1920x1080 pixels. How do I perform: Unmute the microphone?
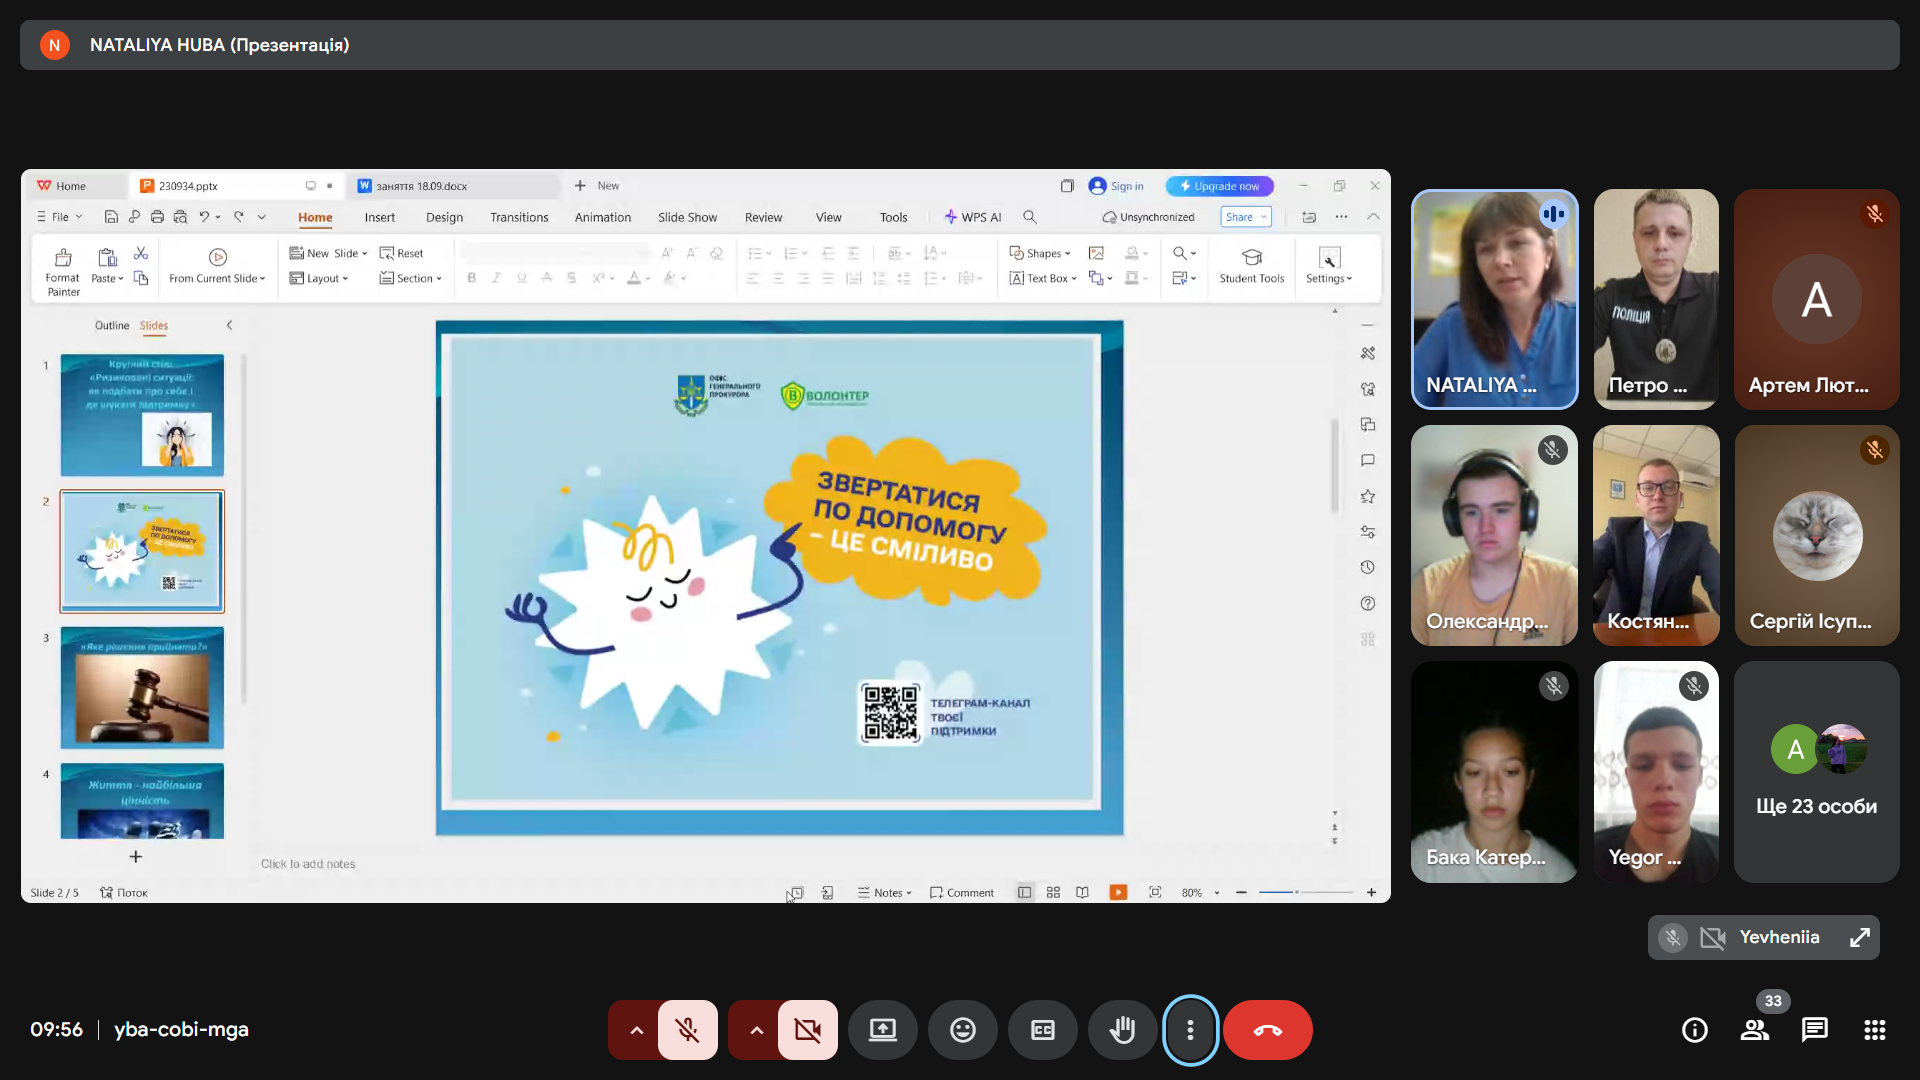[x=687, y=1030]
